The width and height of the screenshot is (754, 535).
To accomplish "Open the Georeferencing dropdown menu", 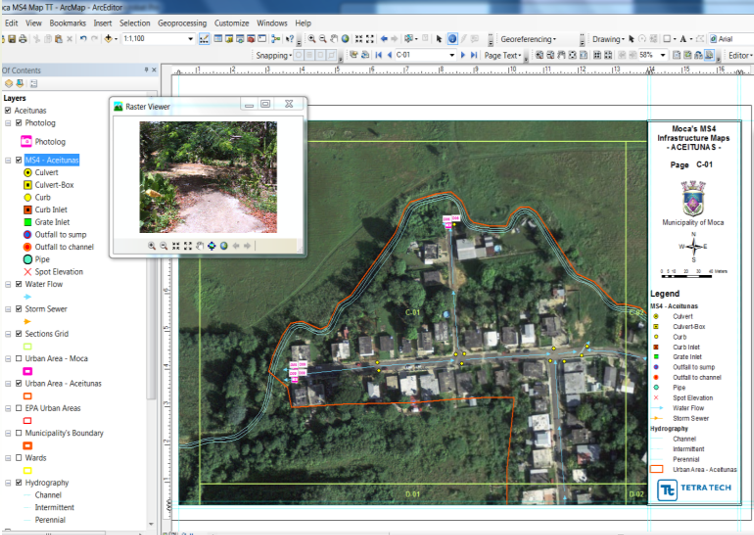I will (527, 39).
